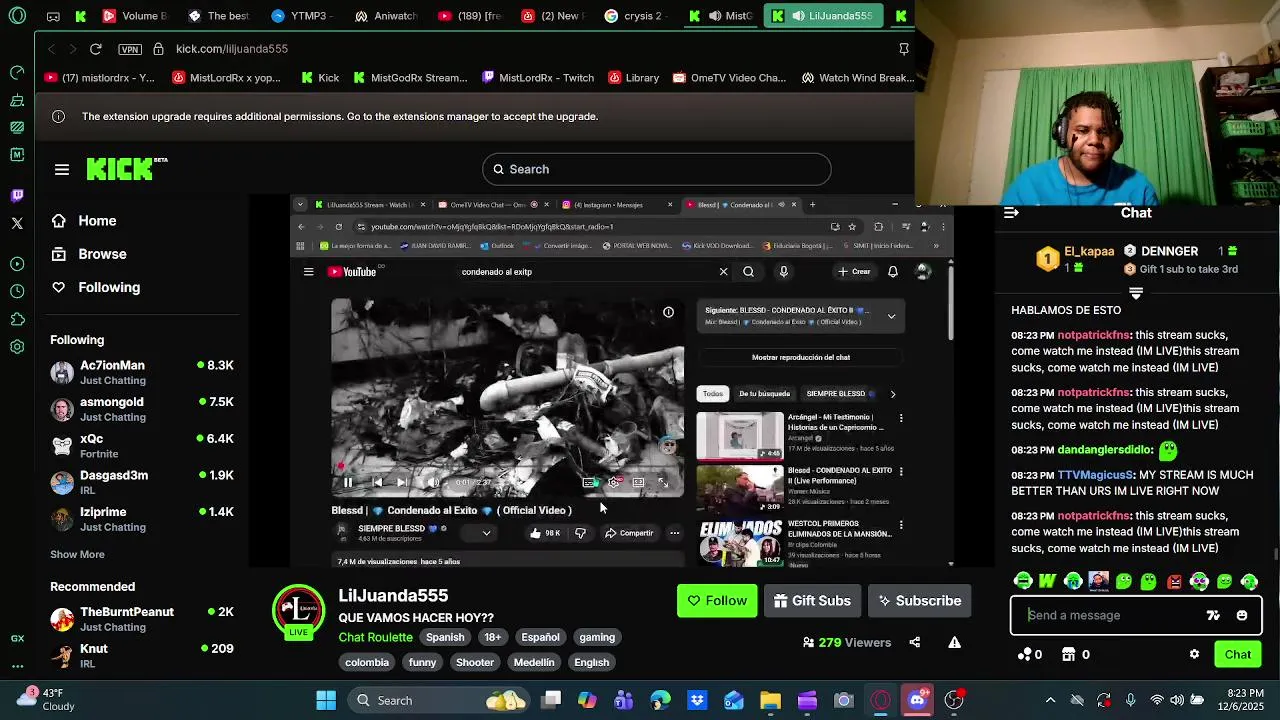The image size is (1280, 720).
Task: Expand the next-video playlist chevron in stream
Action: click(x=891, y=316)
